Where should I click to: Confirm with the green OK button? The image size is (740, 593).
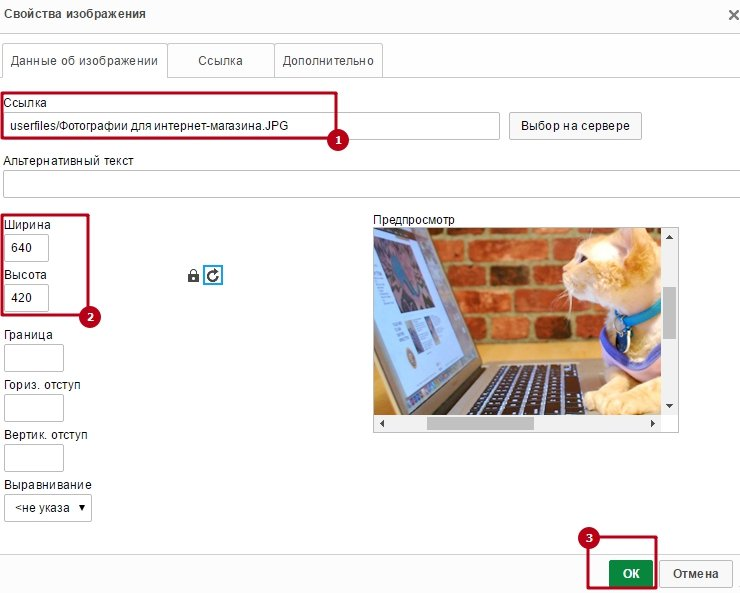(x=631, y=573)
